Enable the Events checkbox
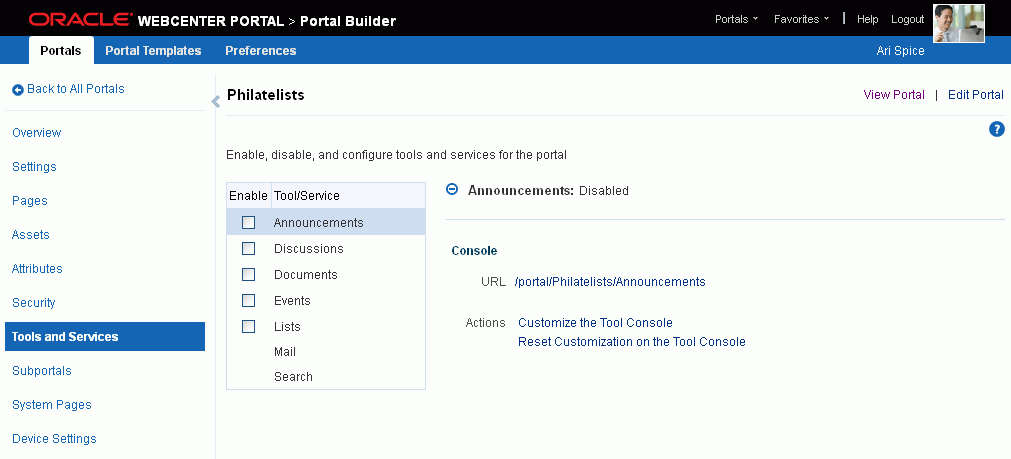Viewport: 1011px width, 459px height. pyautogui.click(x=248, y=300)
